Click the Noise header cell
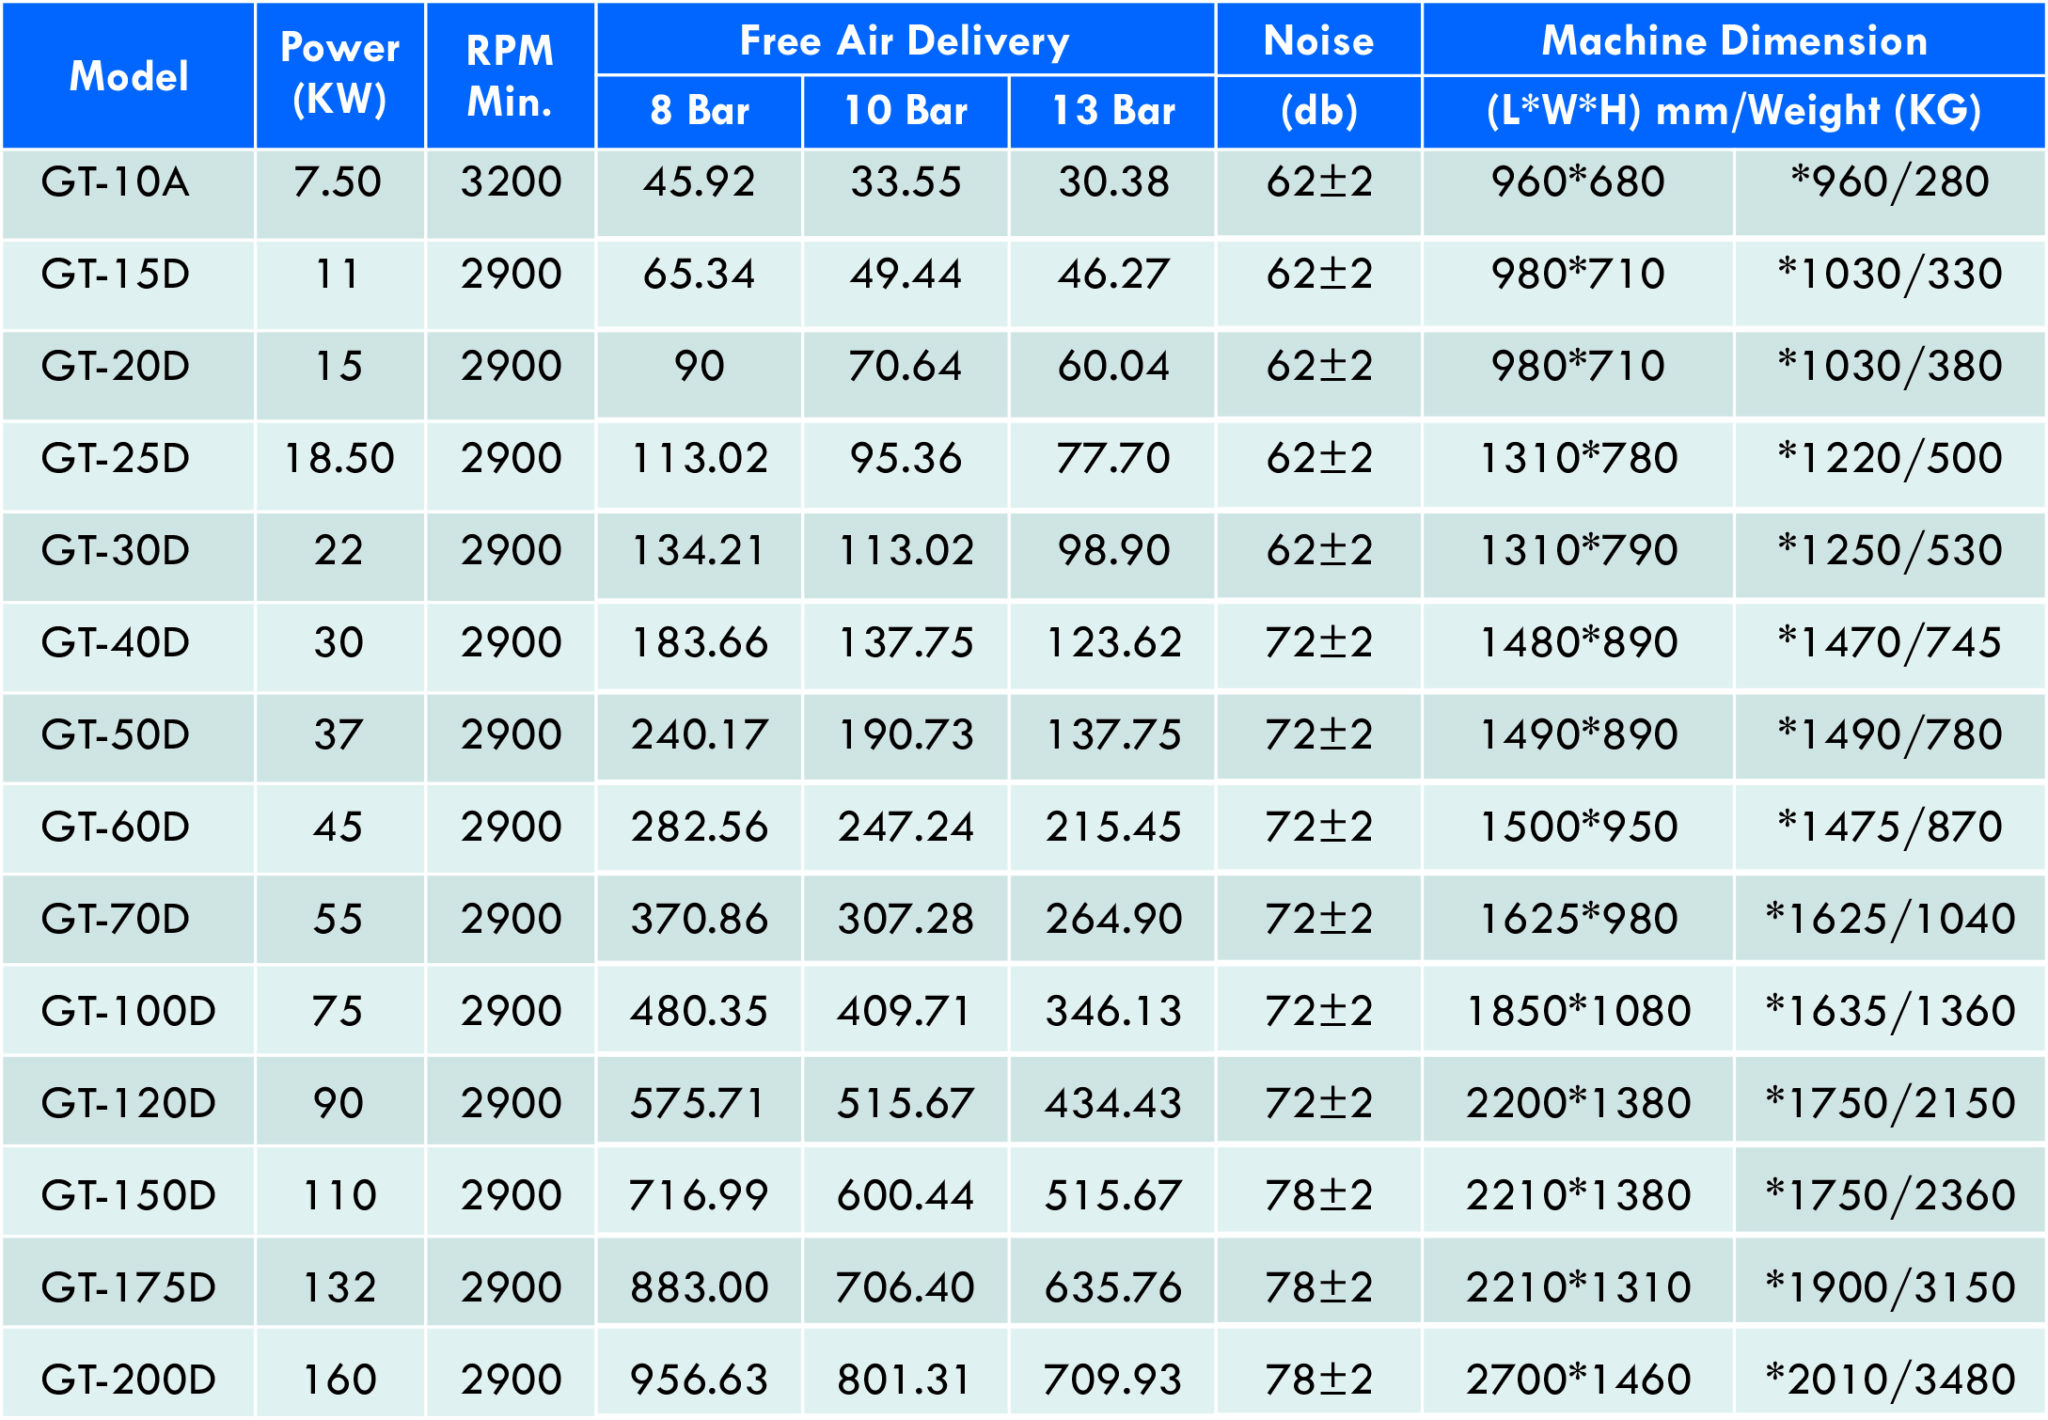Image resolution: width=2048 pixels, height=1420 pixels. coord(1318,40)
